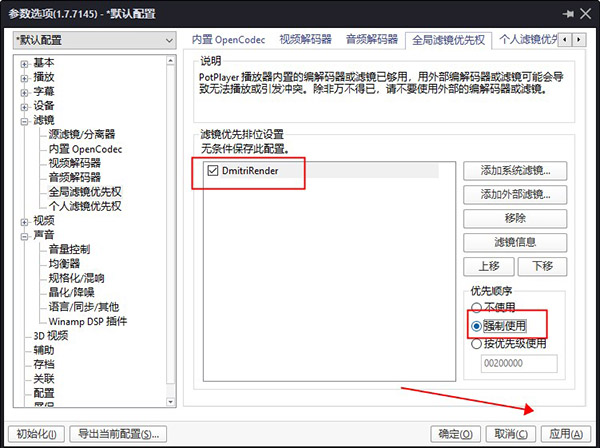This screenshot has height=448, width=600.
Task: Click the tree scrollbar up arrow
Action: [x=171, y=60]
